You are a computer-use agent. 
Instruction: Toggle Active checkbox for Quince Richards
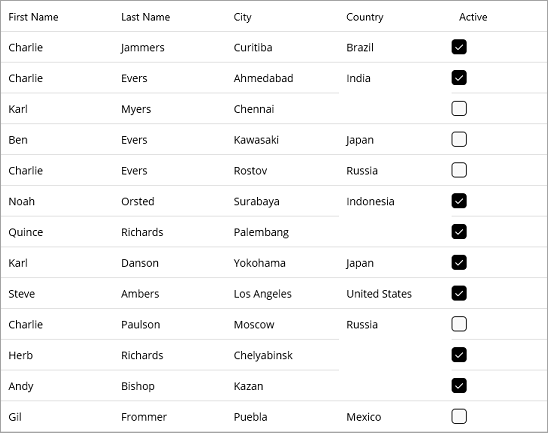click(459, 231)
